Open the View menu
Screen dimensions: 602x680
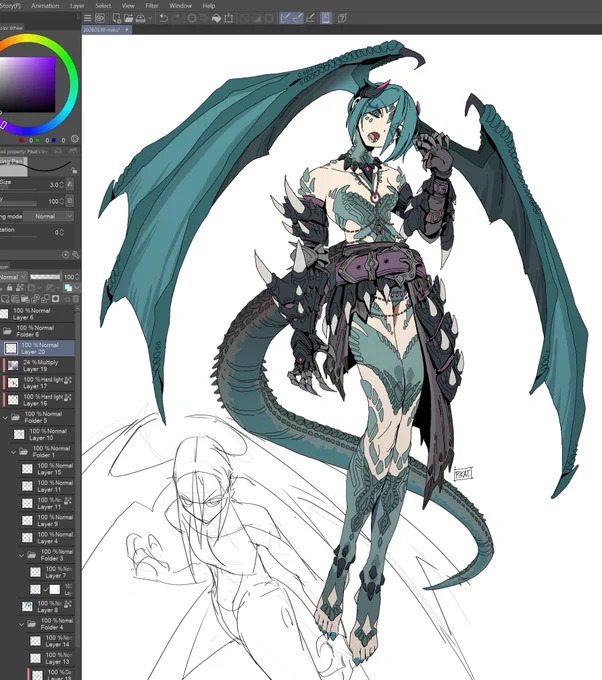128,6
